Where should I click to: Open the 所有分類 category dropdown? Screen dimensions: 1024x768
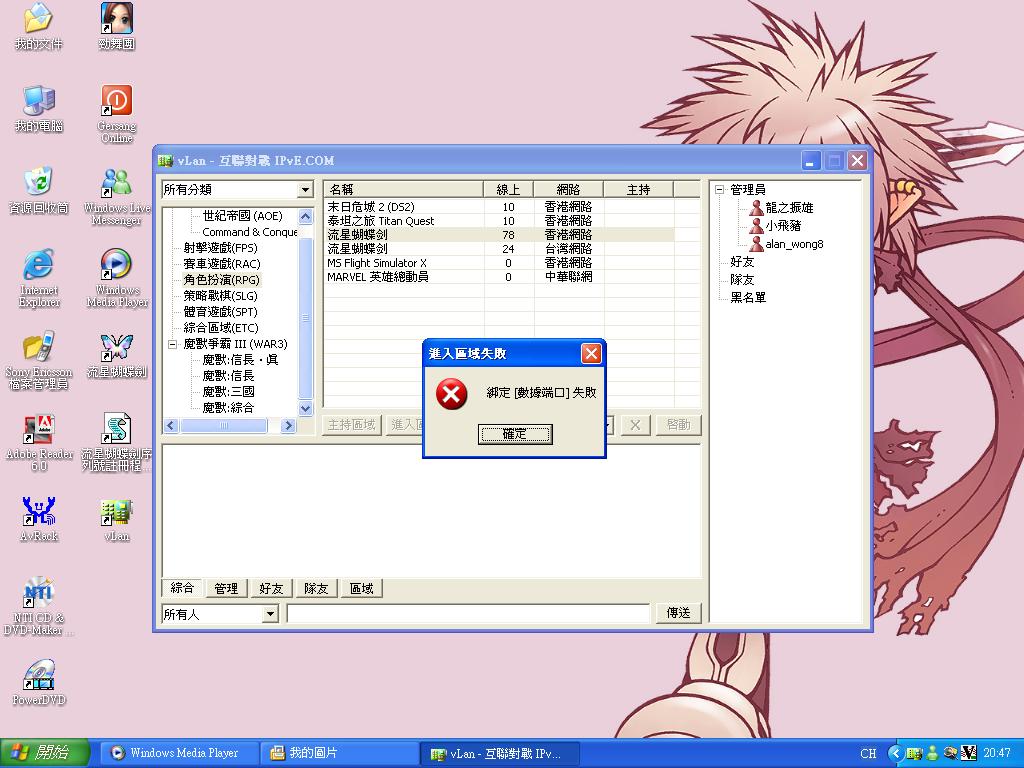[x=303, y=189]
